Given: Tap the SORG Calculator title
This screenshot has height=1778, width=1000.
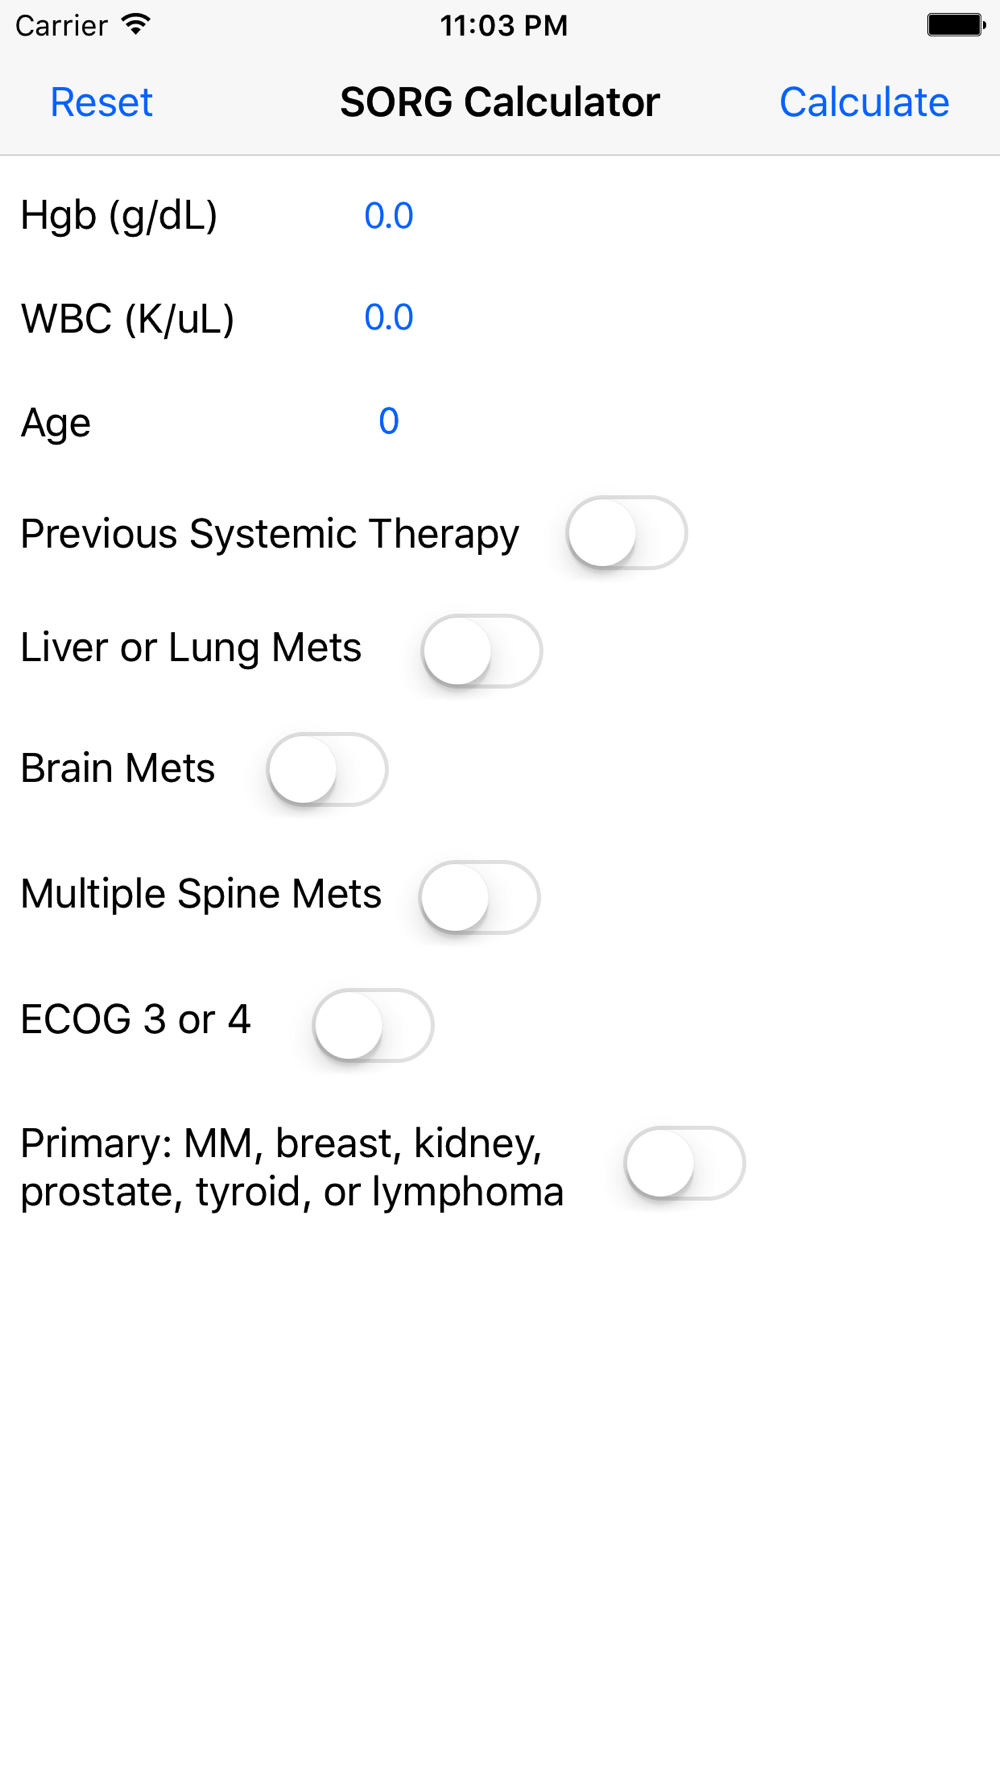Looking at the screenshot, I should coord(500,102).
